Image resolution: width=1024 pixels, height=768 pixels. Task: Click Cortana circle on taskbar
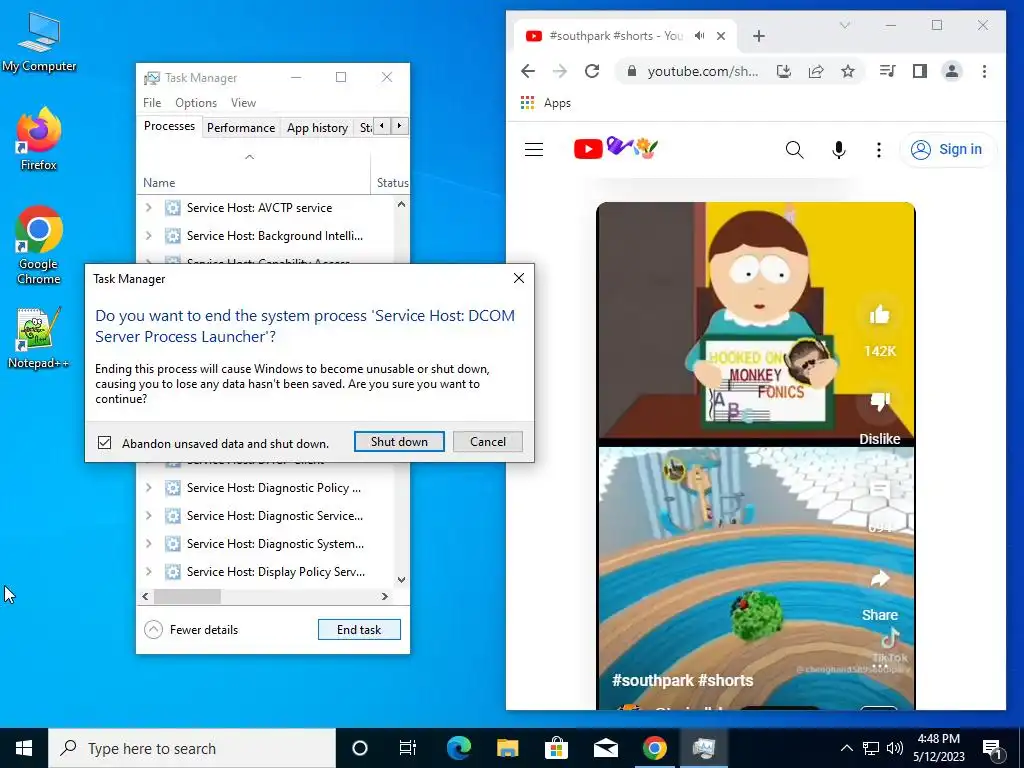click(360, 748)
